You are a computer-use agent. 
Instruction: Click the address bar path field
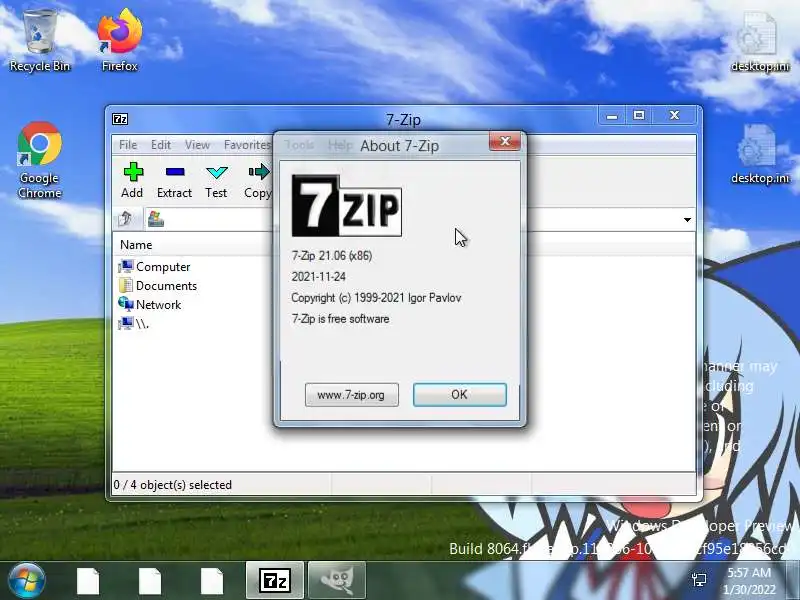418,220
